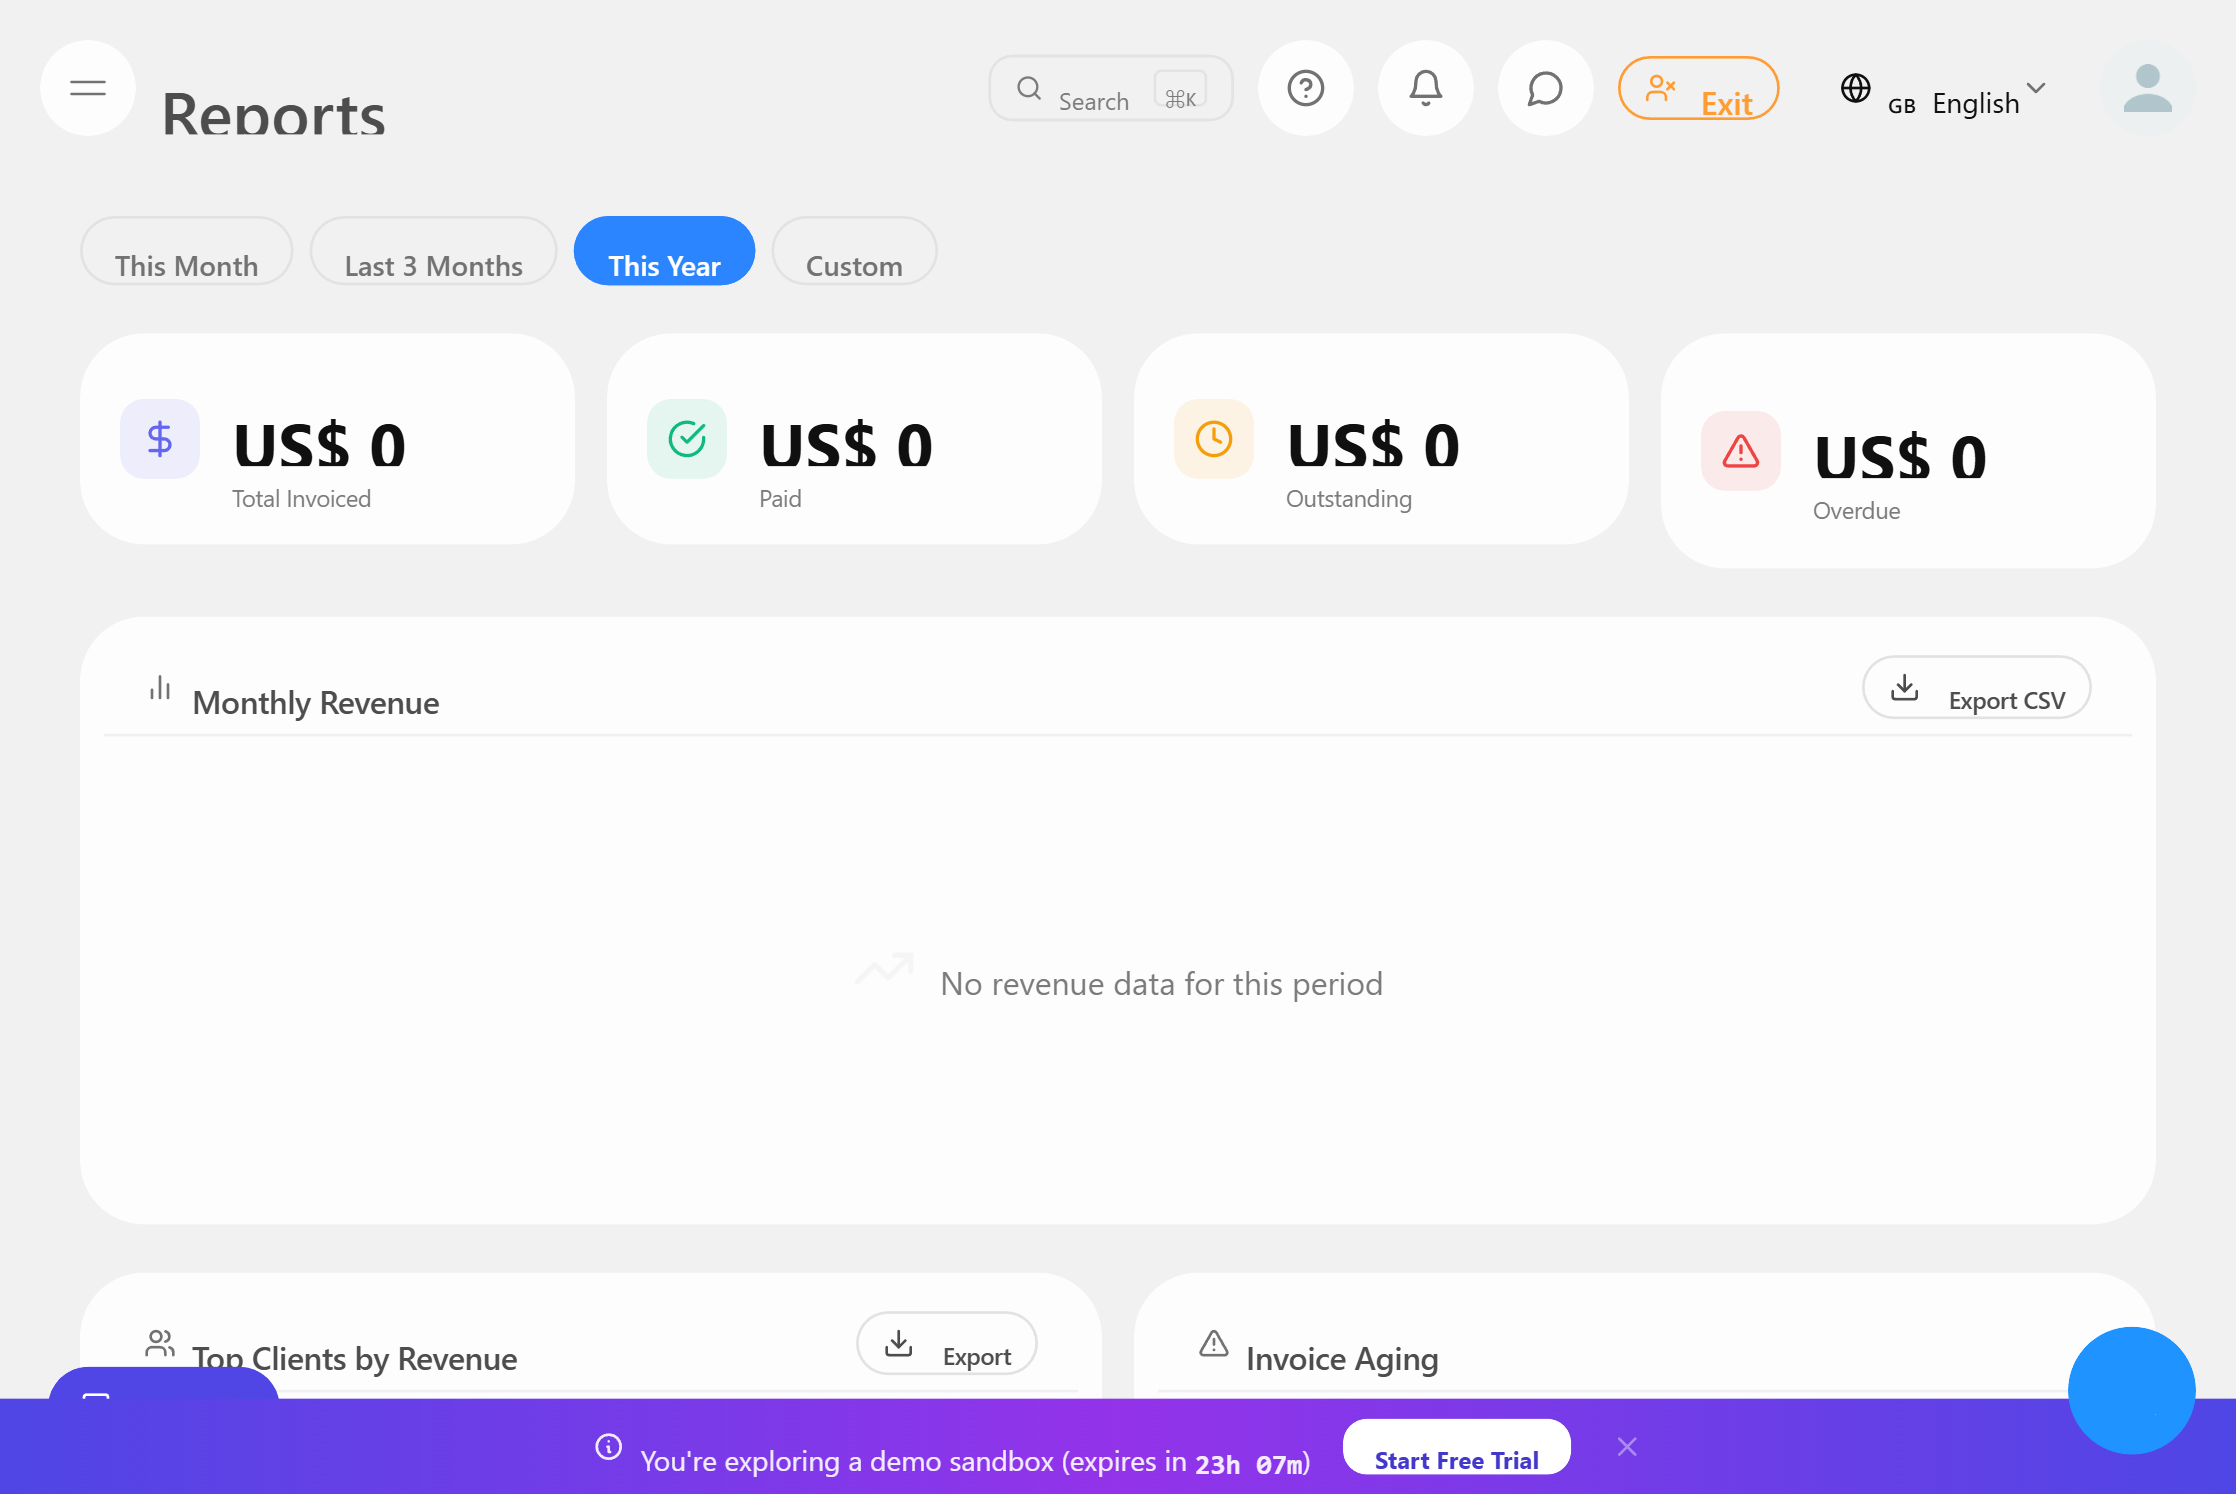Click the floating chat widget circle
The width and height of the screenshot is (2236, 1494).
pyautogui.click(x=2131, y=1391)
